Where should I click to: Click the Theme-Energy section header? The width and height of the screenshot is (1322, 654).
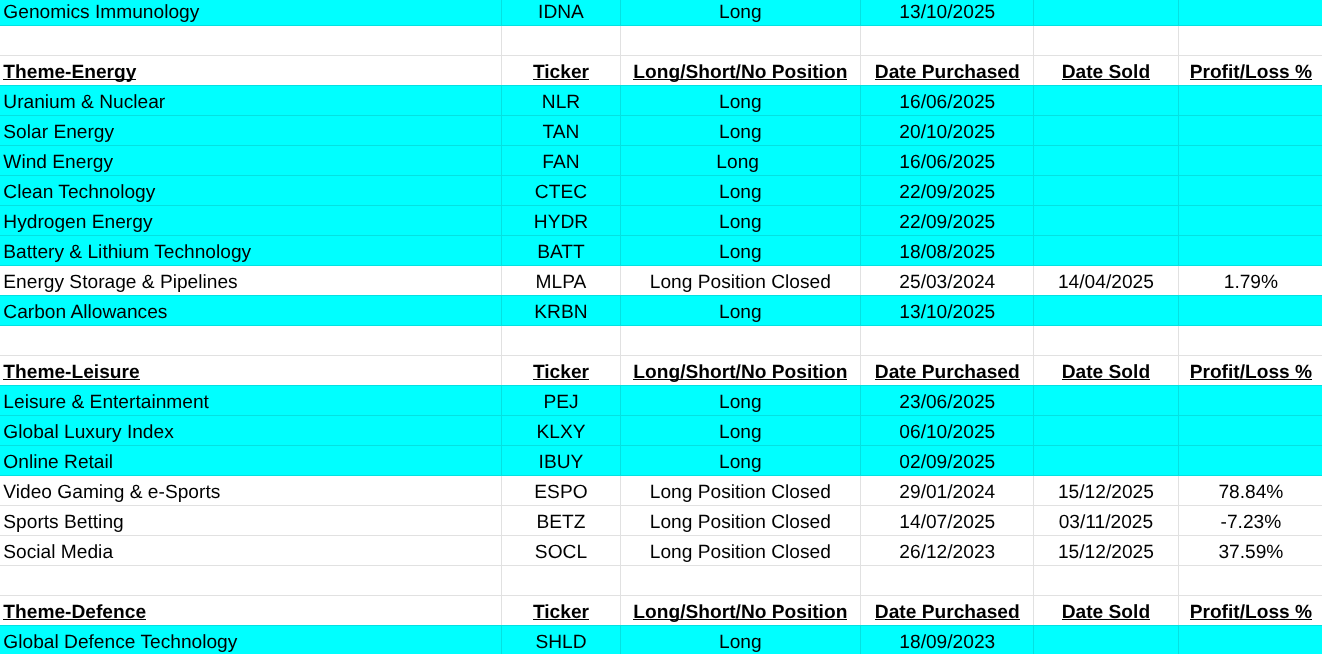pyautogui.click(x=70, y=72)
